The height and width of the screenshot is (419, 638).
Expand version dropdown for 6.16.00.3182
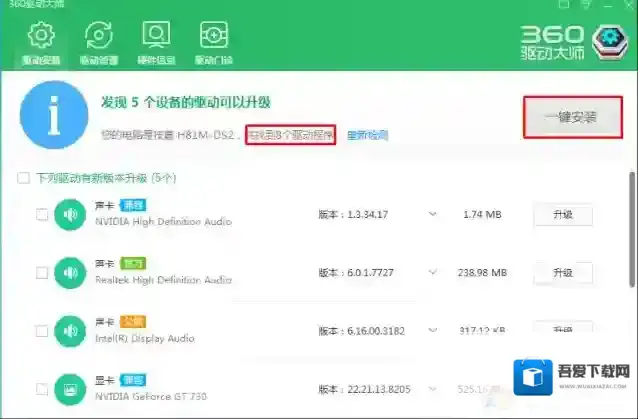pyautogui.click(x=433, y=330)
